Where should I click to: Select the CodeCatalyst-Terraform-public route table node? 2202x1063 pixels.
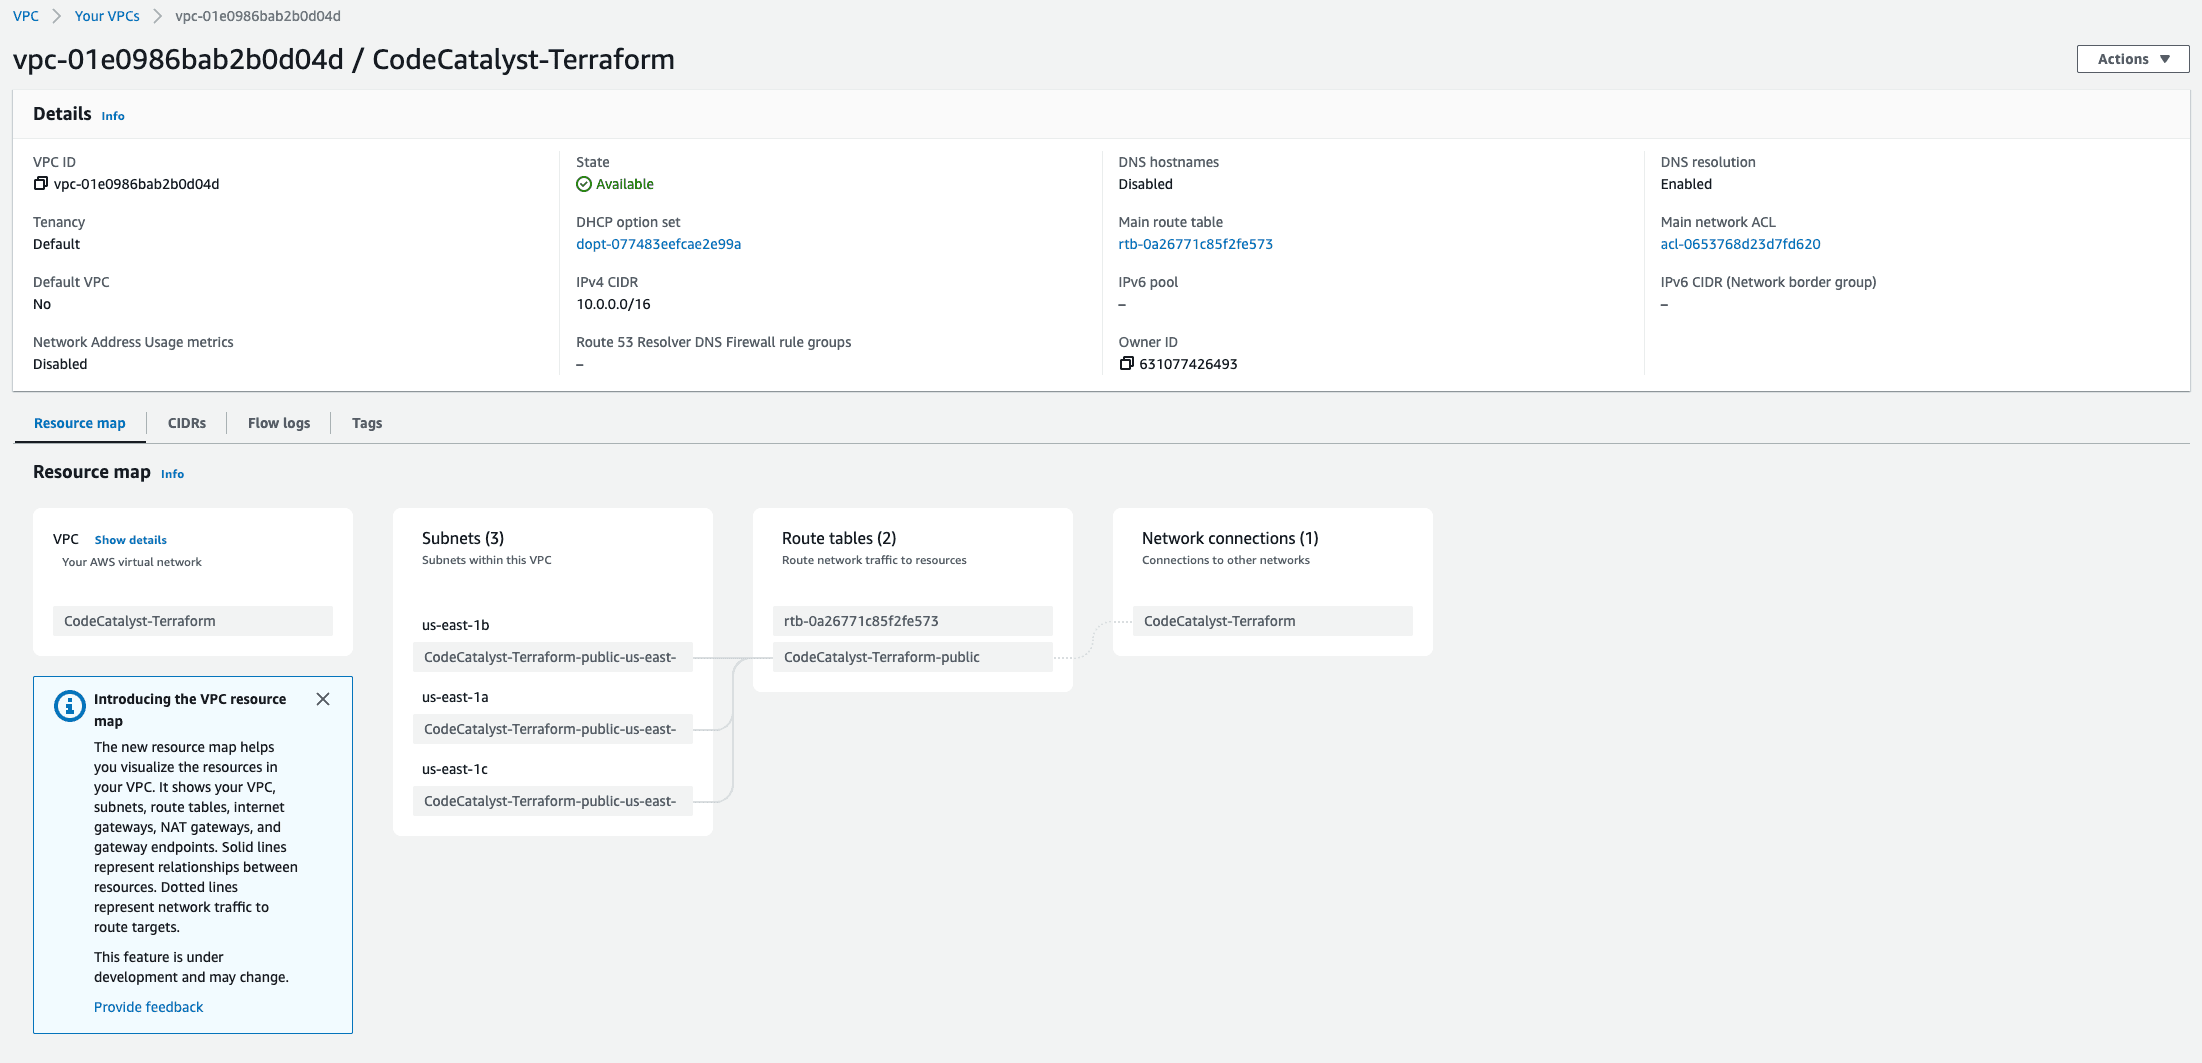pos(913,657)
